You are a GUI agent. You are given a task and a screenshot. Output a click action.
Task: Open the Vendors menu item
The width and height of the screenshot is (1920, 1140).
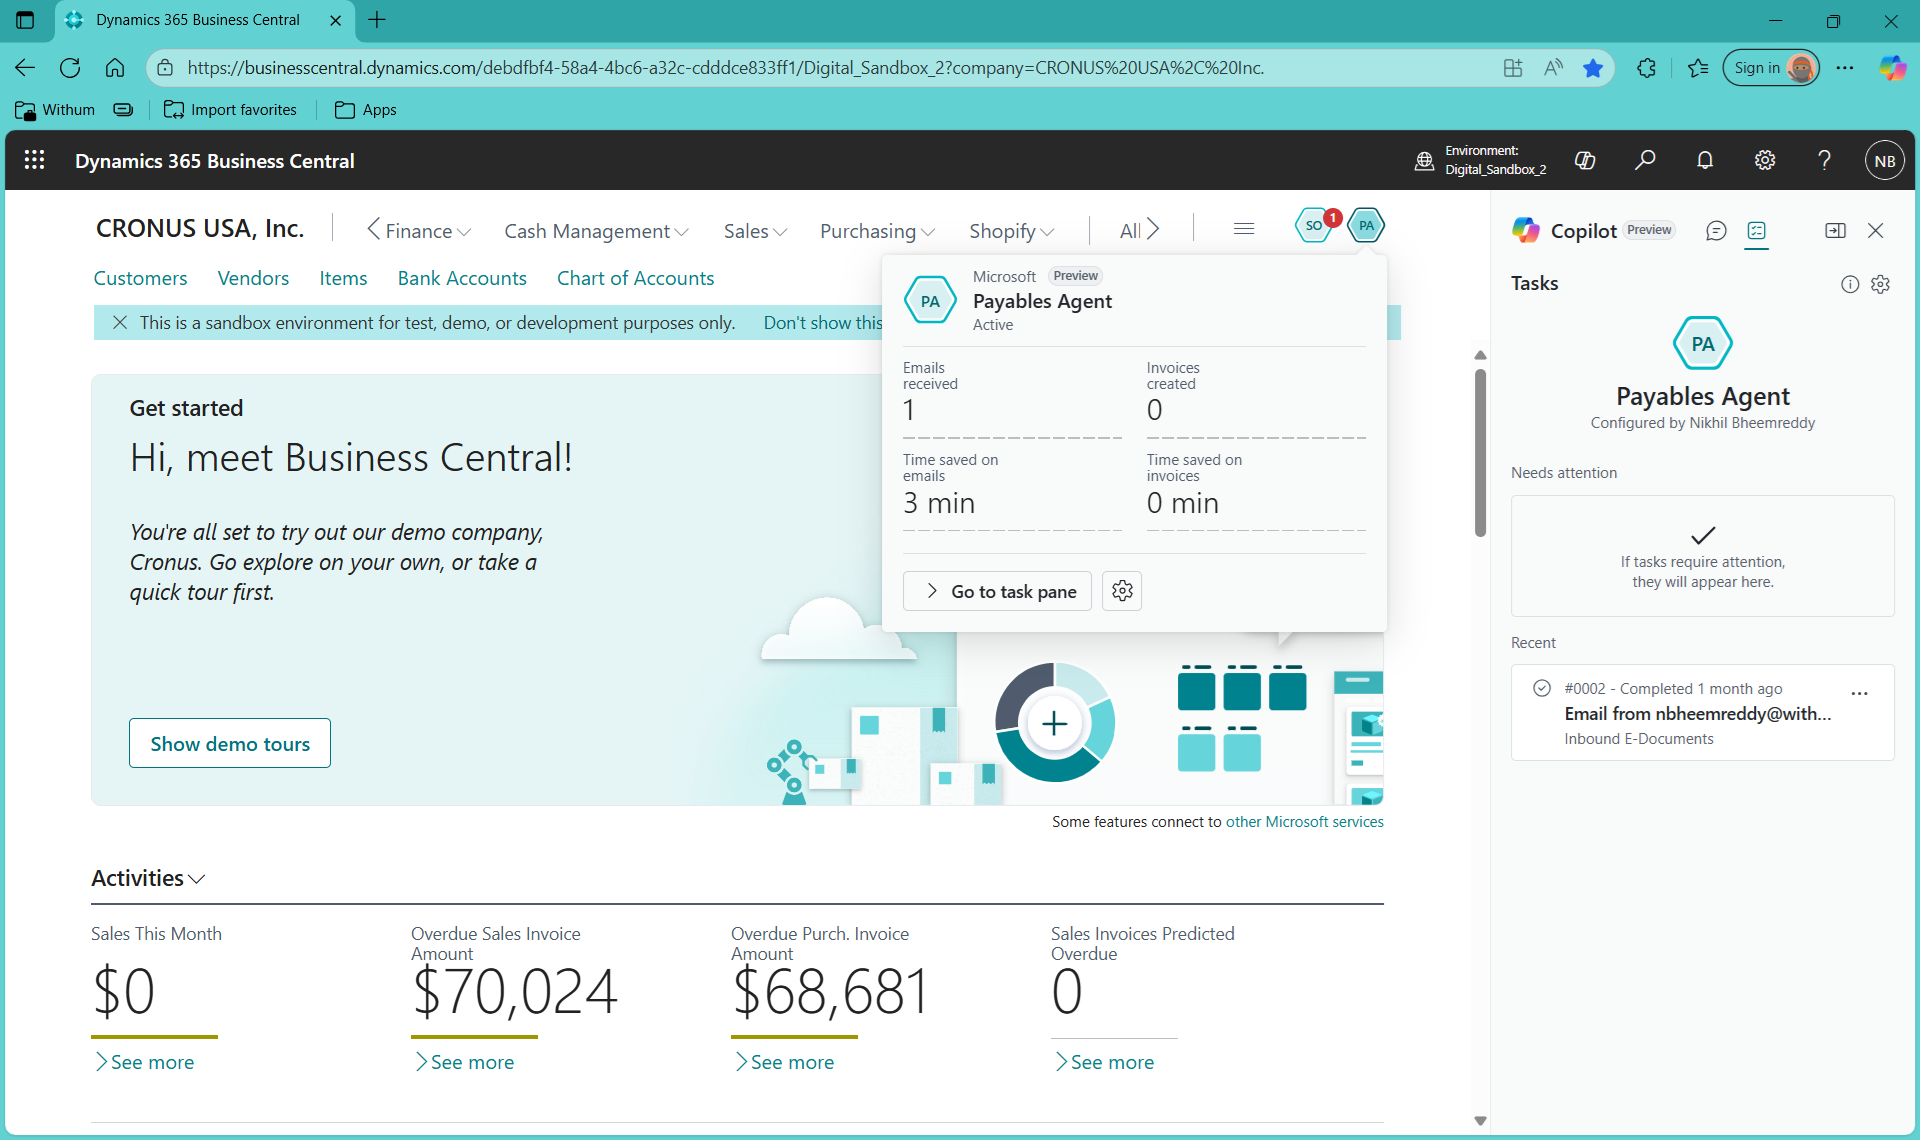[253, 278]
